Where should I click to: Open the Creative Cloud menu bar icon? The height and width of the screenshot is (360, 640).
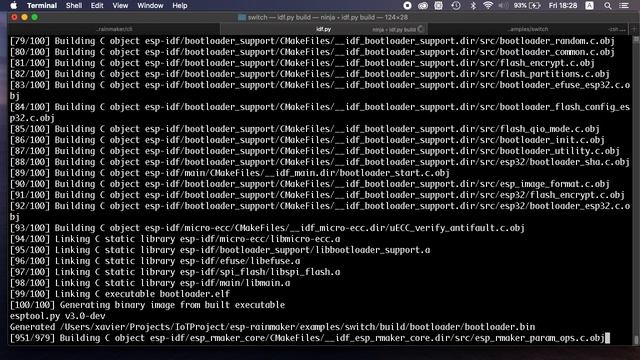[422, 5]
